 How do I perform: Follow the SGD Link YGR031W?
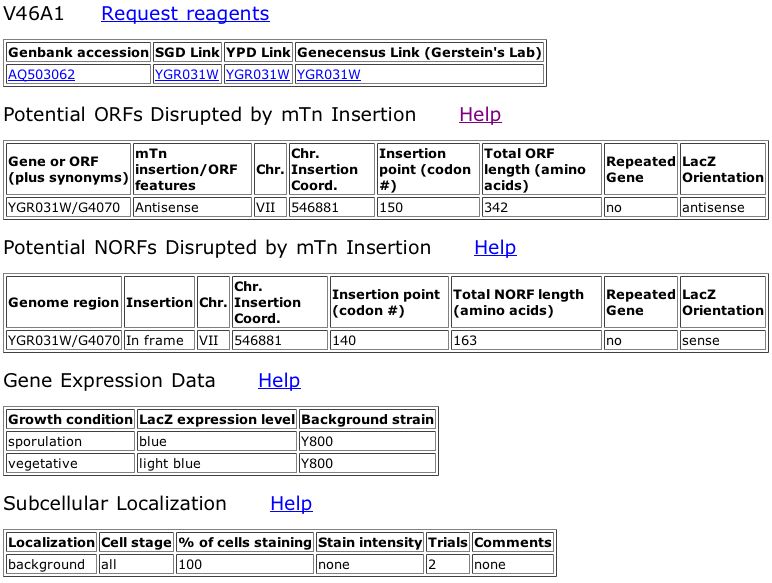187,74
